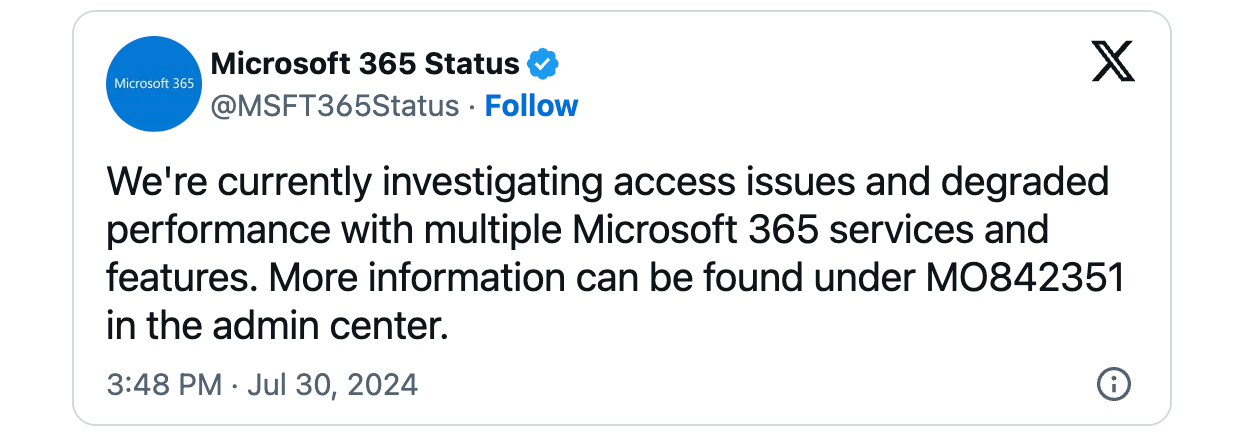Viewport: 1240px width, 432px height.
Task: Click the blue verified checkmark badge
Action: [542, 65]
